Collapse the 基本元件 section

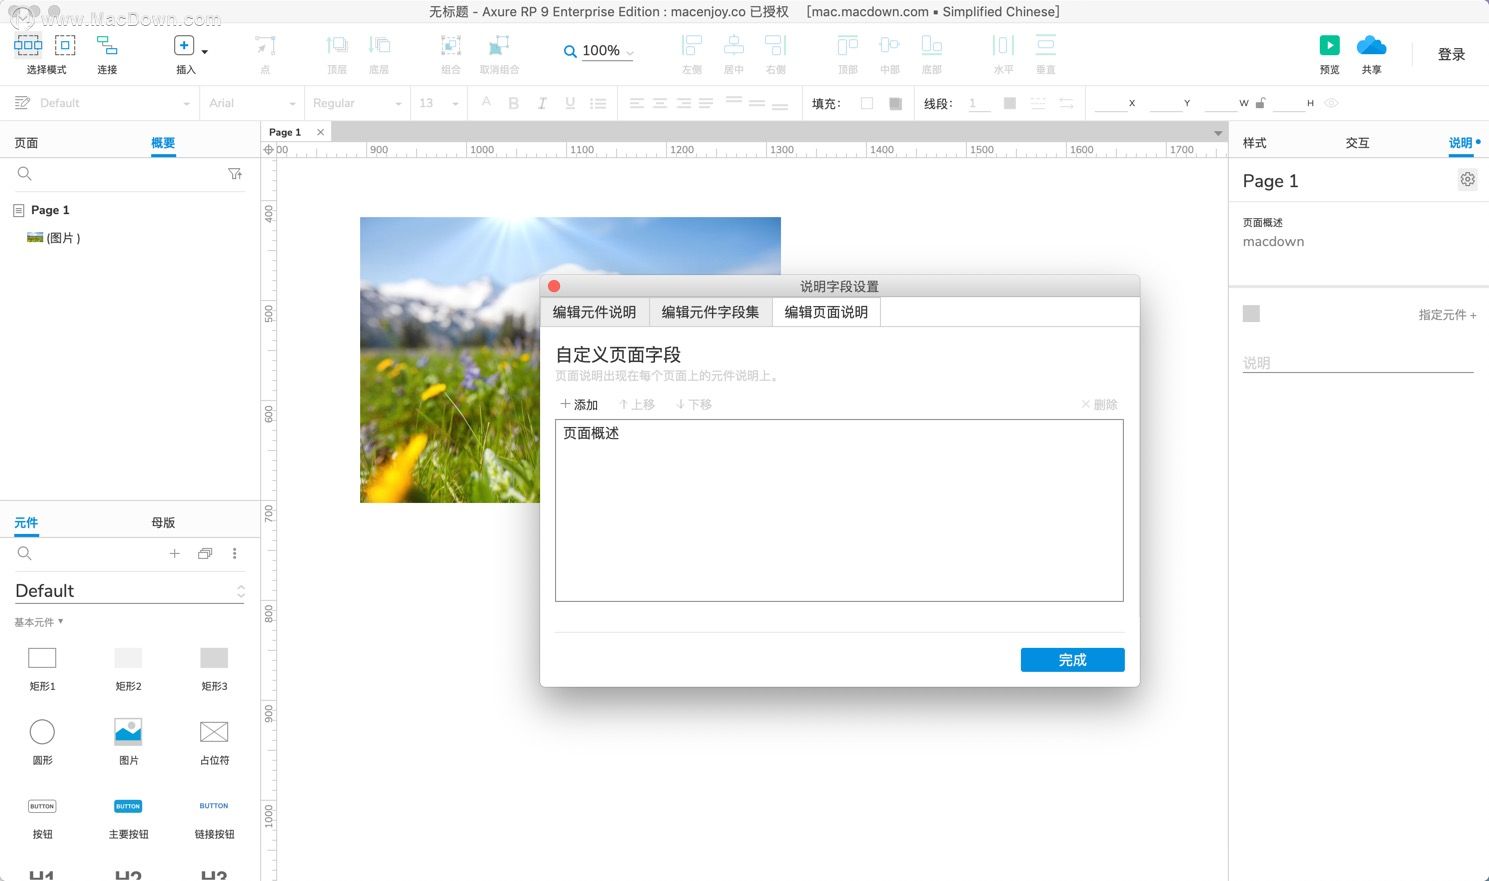(39, 622)
